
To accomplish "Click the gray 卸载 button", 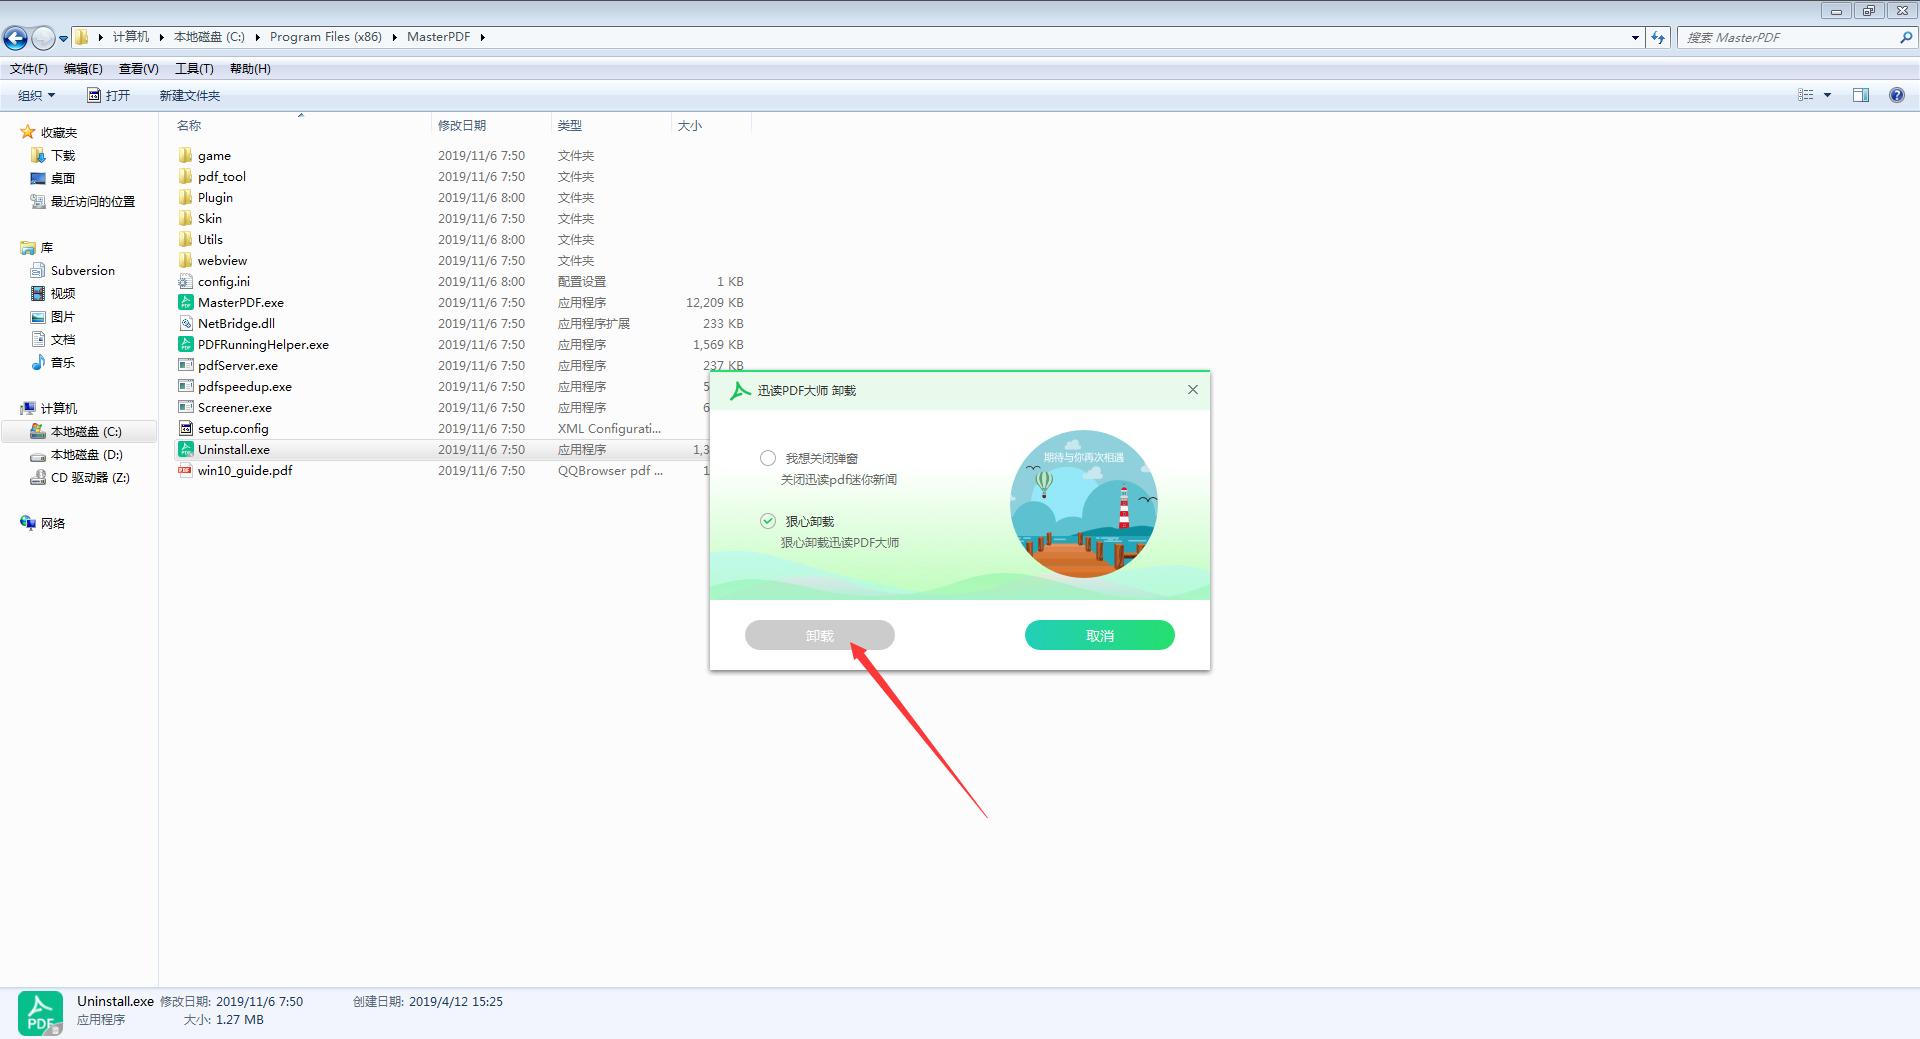I will pos(819,635).
